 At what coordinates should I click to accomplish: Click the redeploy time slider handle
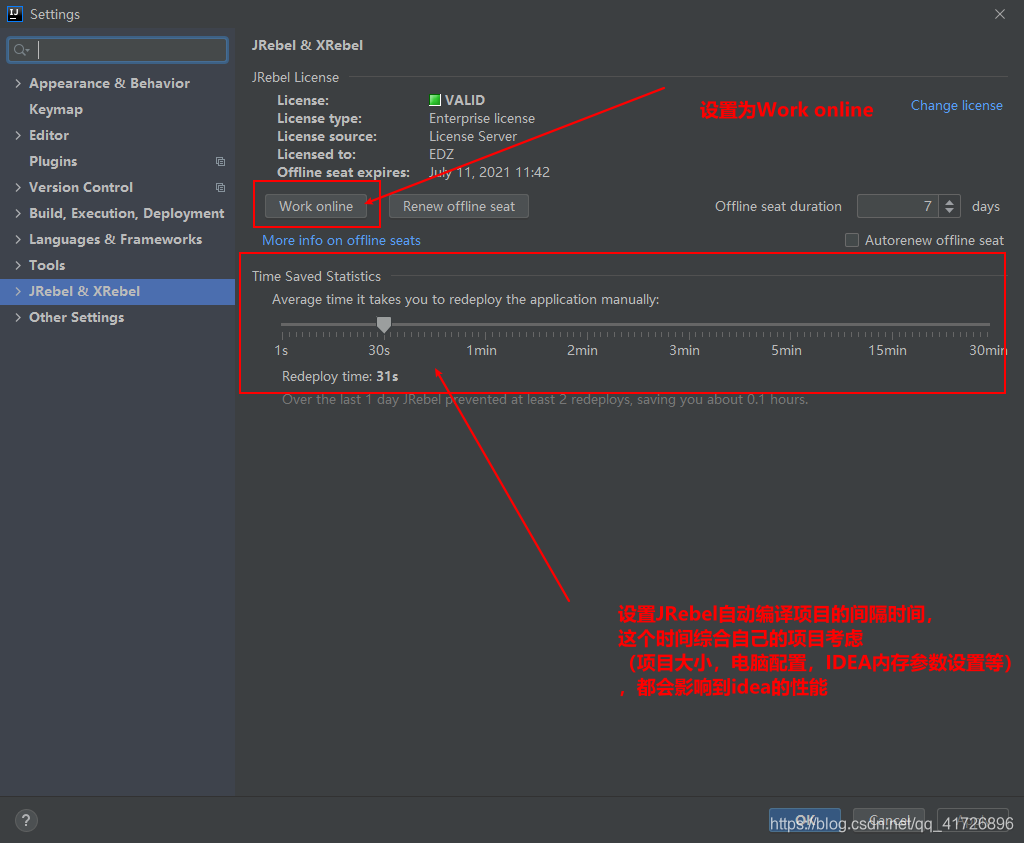[x=384, y=325]
